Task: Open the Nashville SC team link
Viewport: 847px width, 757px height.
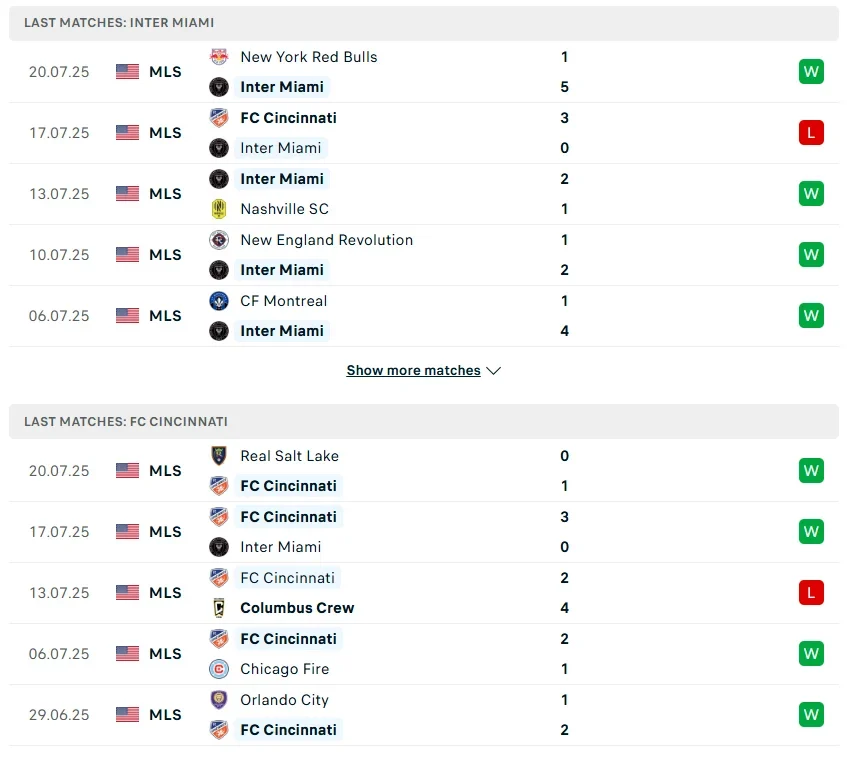Action: click(284, 209)
